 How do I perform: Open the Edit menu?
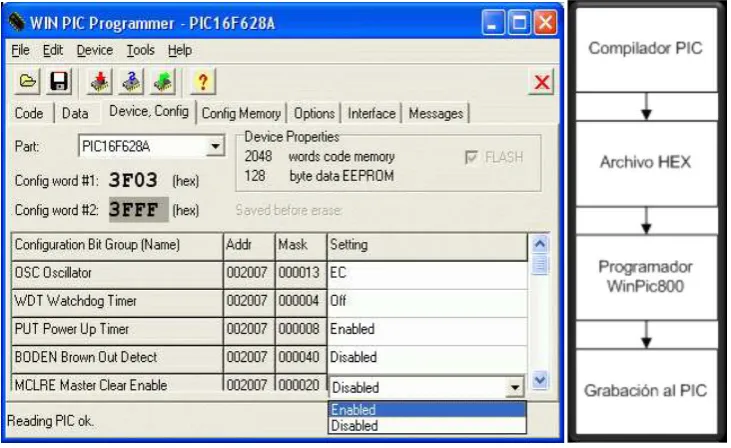pyautogui.click(x=53, y=50)
